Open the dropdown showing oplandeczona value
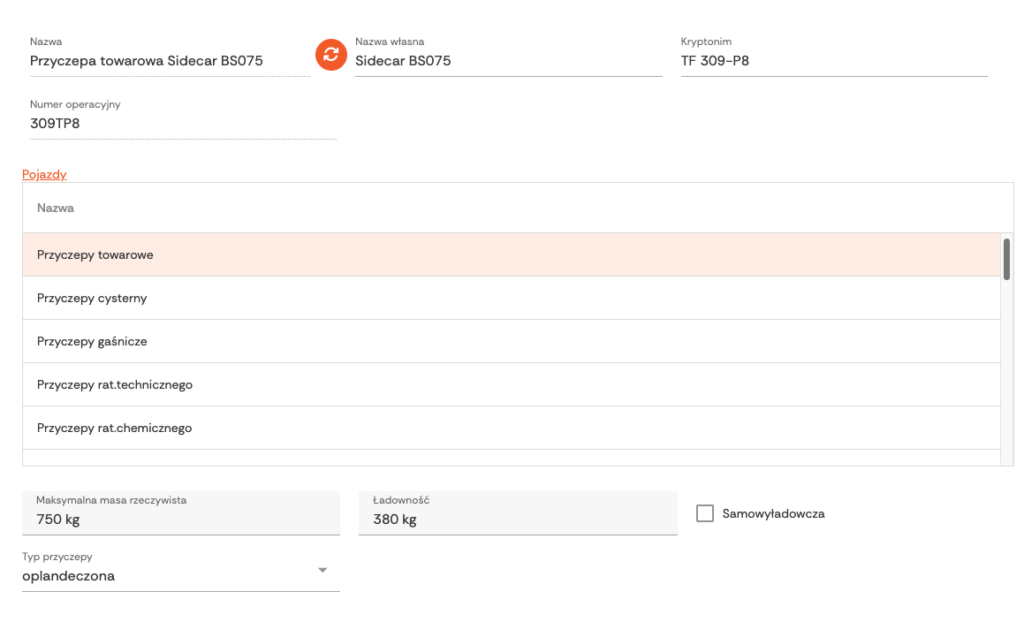1024x622 pixels. click(x=170, y=576)
